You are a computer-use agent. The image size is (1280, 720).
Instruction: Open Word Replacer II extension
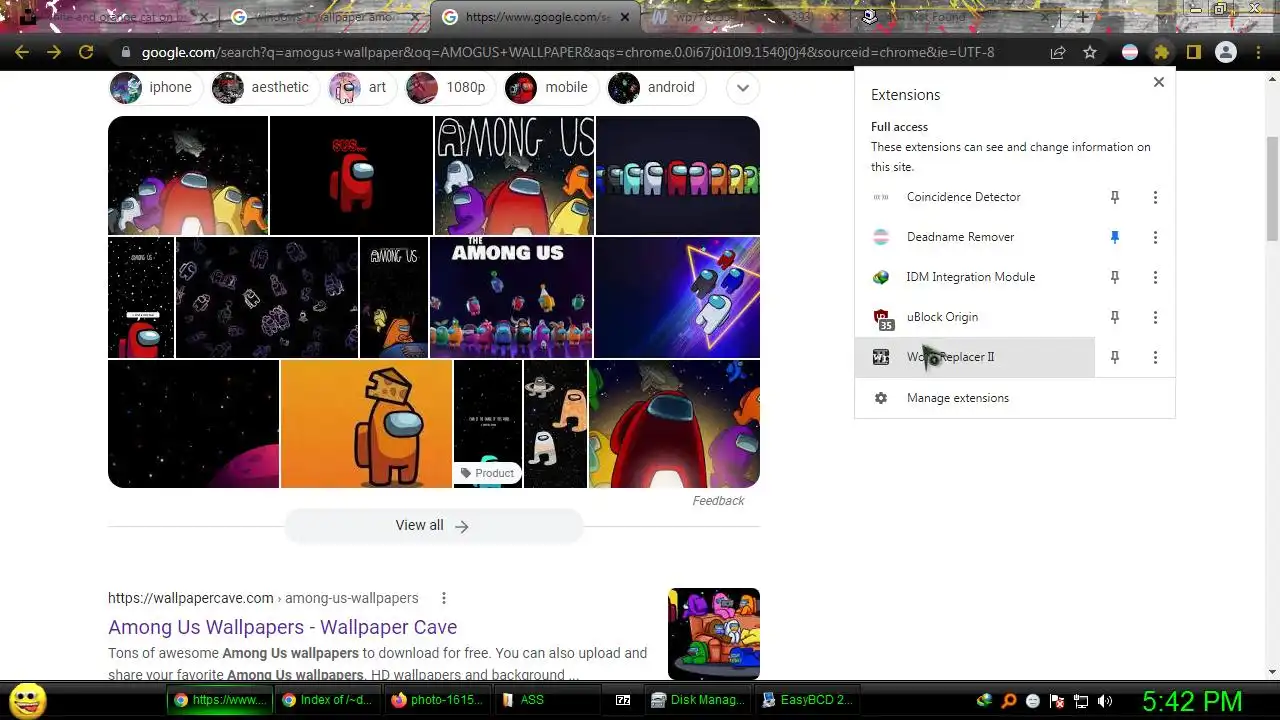[975, 357]
